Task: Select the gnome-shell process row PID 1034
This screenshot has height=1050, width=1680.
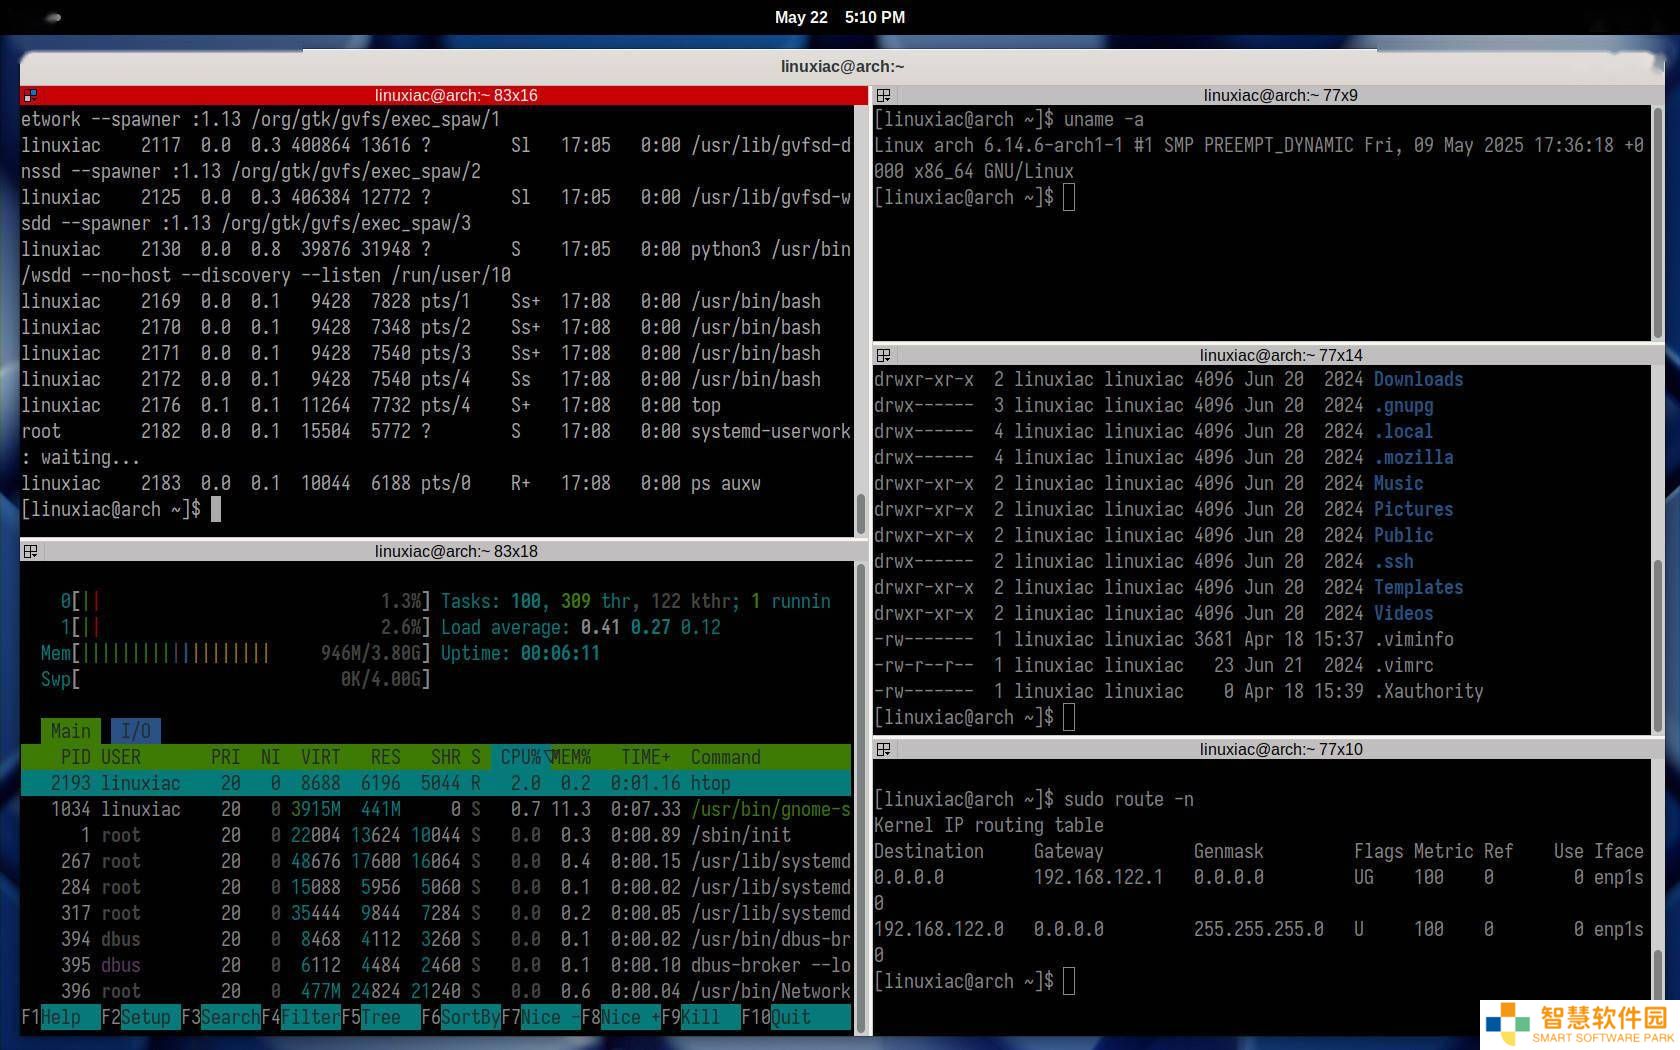Action: tap(436, 809)
